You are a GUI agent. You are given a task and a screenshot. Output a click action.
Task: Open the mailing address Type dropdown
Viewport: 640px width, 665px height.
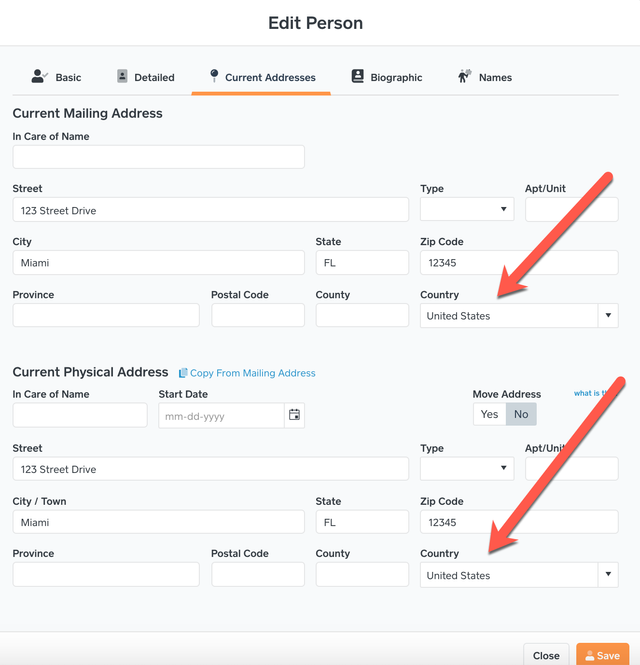coord(467,209)
